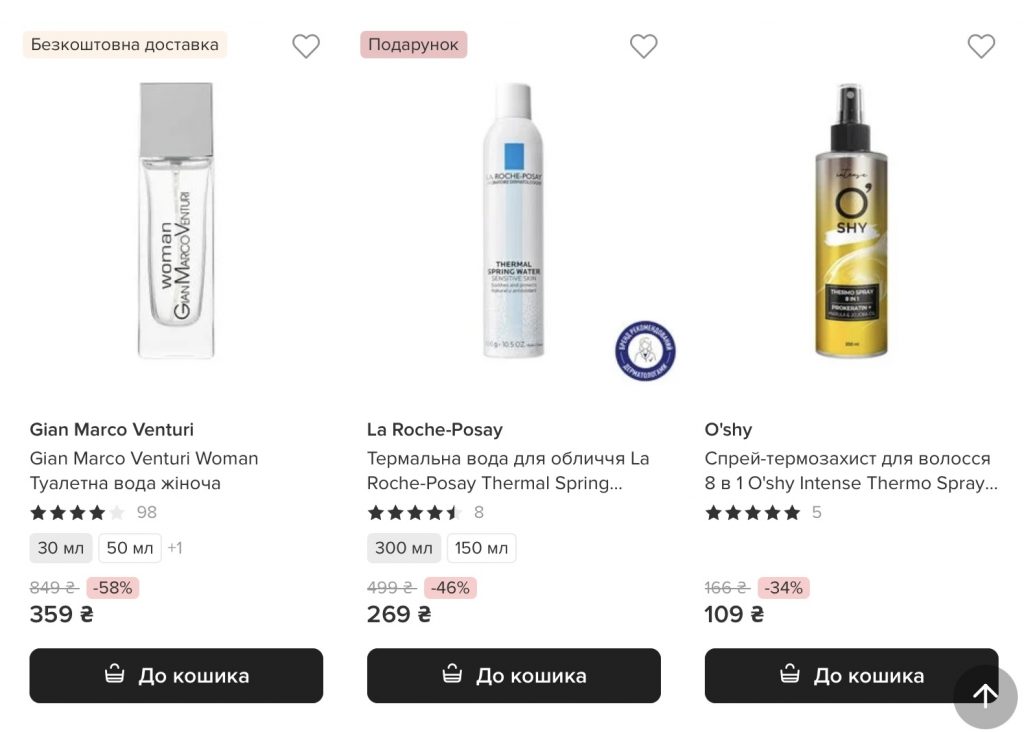1024x732 pixels.
Task: Choose 50 мл volume for perfume
Action: coord(129,548)
